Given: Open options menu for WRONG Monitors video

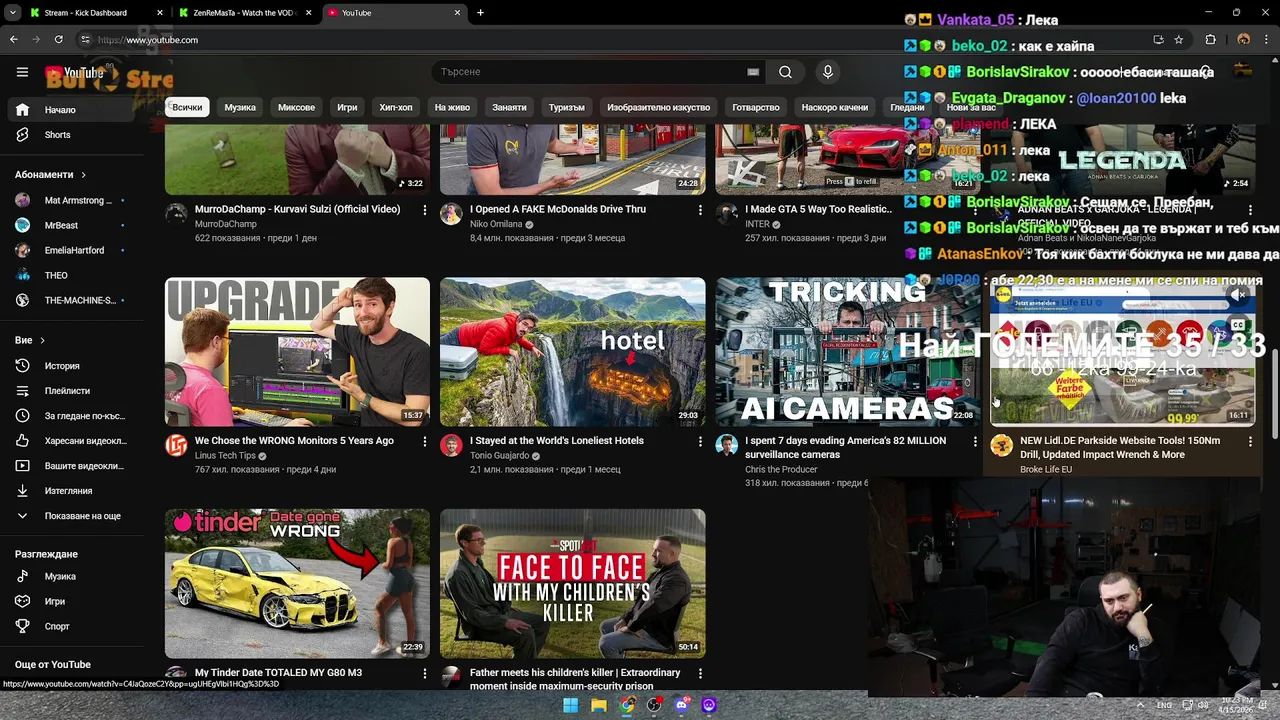Looking at the screenshot, I should click(x=424, y=441).
